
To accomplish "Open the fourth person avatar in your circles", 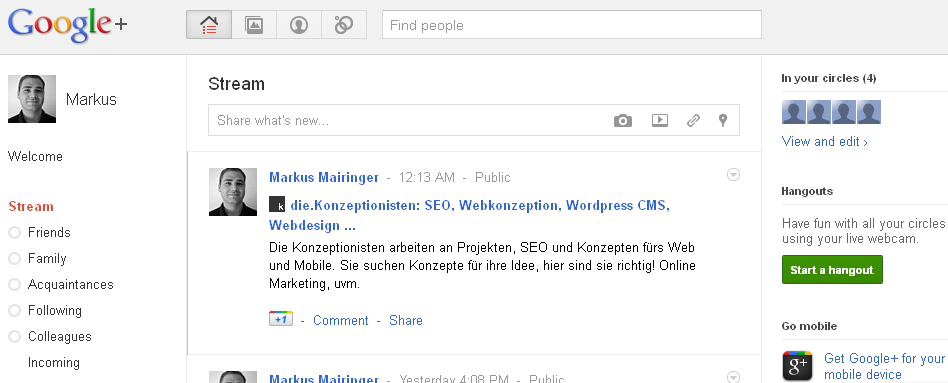I will pyautogui.click(x=868, y=113).
